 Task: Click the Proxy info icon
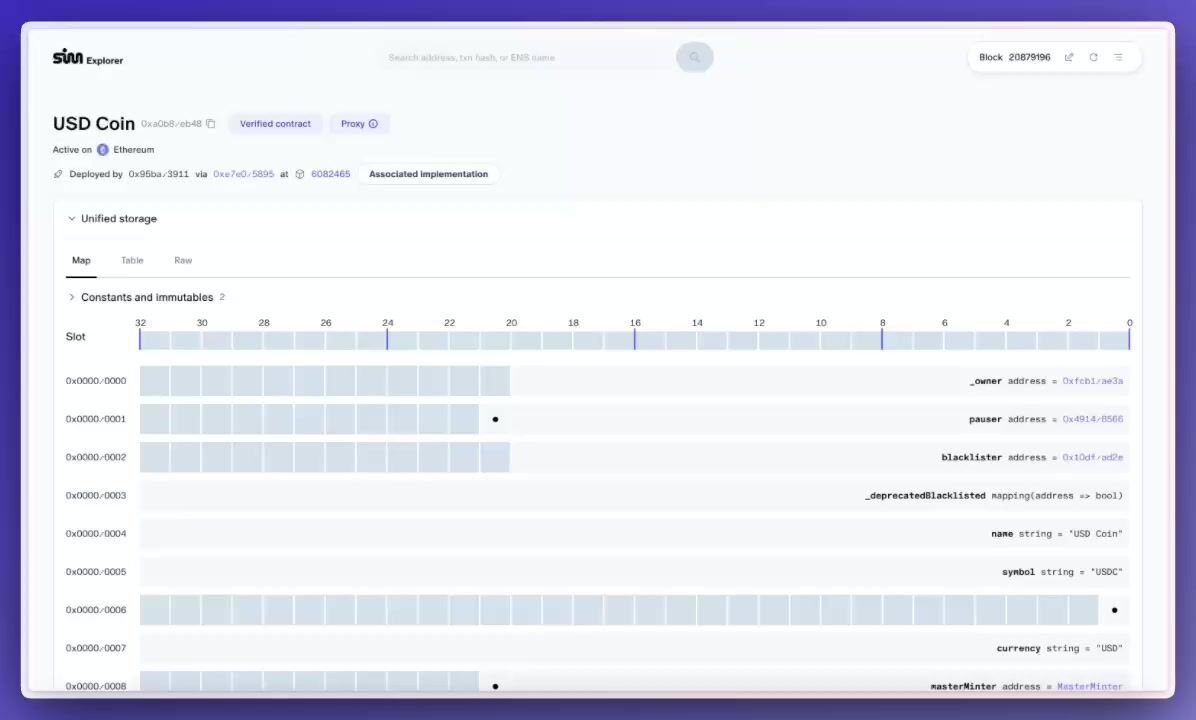[373, 124]
